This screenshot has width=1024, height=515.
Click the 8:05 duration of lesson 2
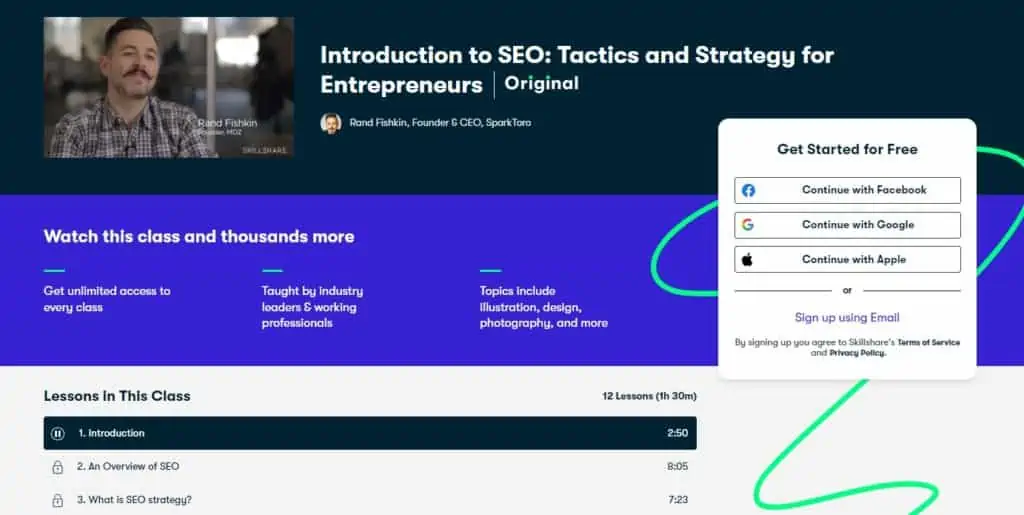(677, 467)
